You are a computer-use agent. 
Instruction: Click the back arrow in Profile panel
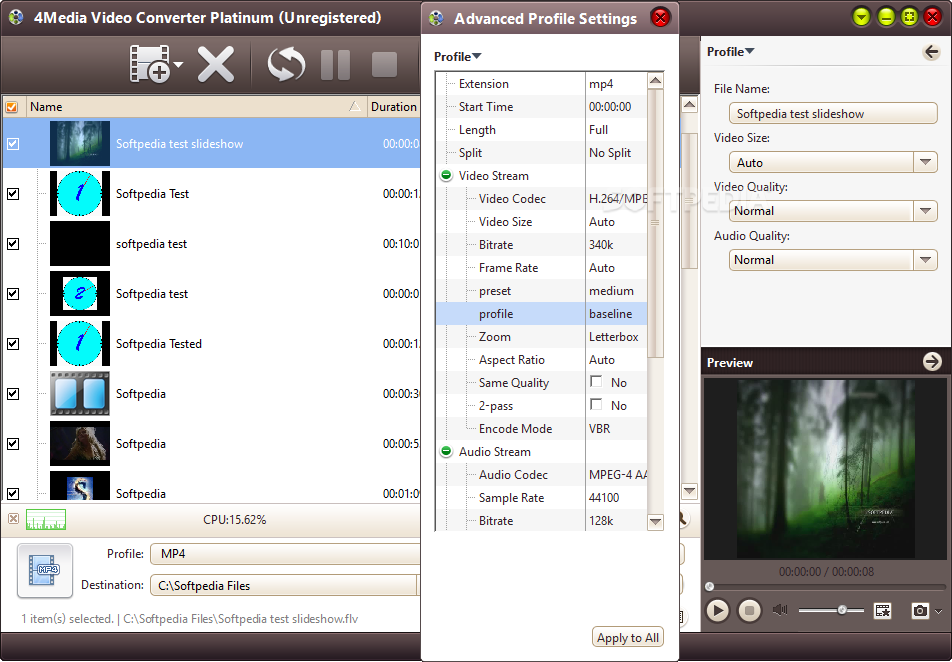coord(931,52)
